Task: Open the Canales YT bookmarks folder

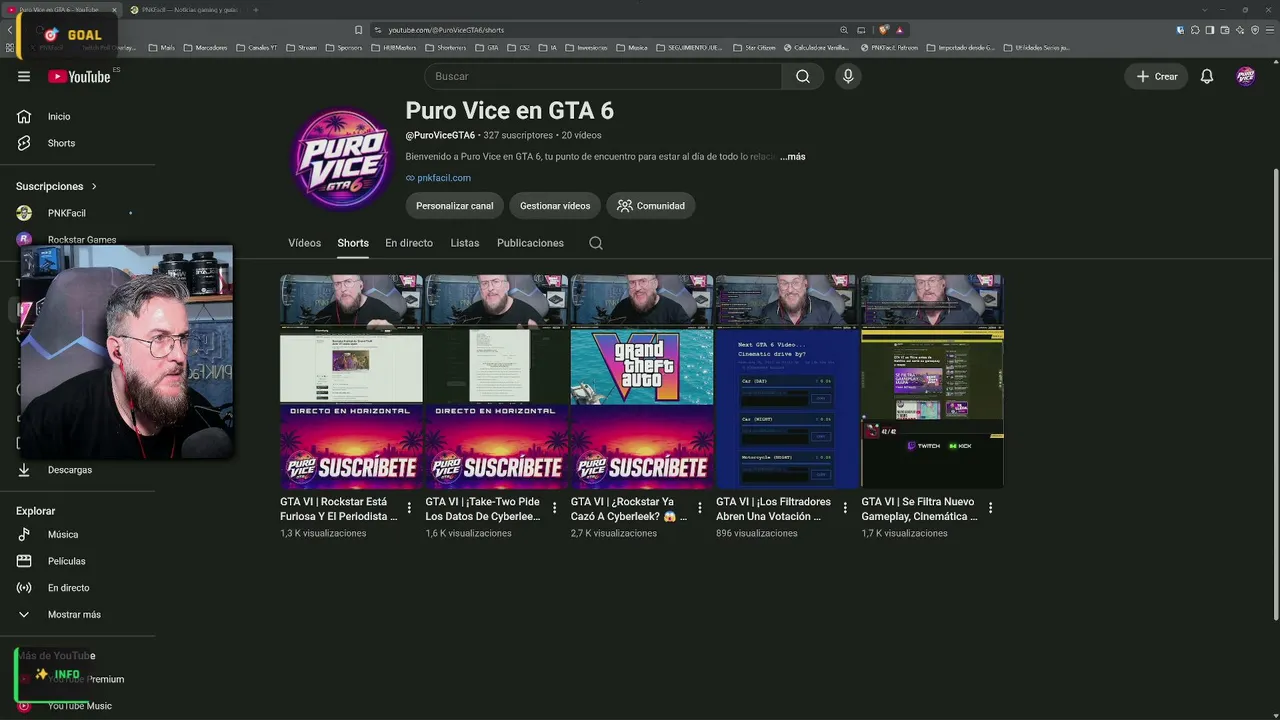Action: click(256, 47)
